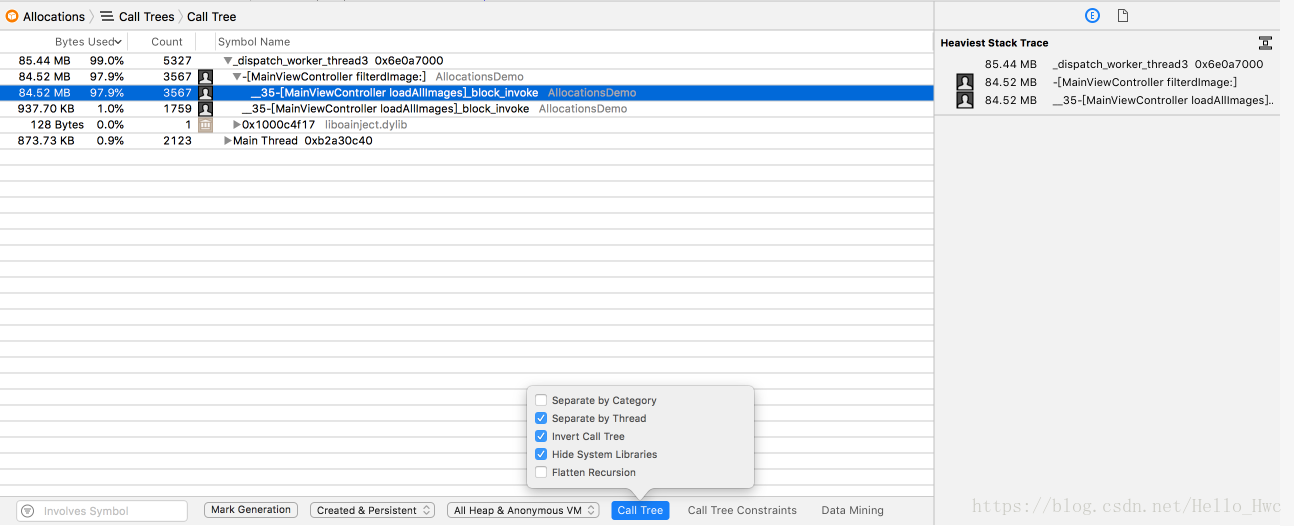Click AllocationsDemo label on the filterdImage: row
Screen dimensions: 1294x526
479,77
